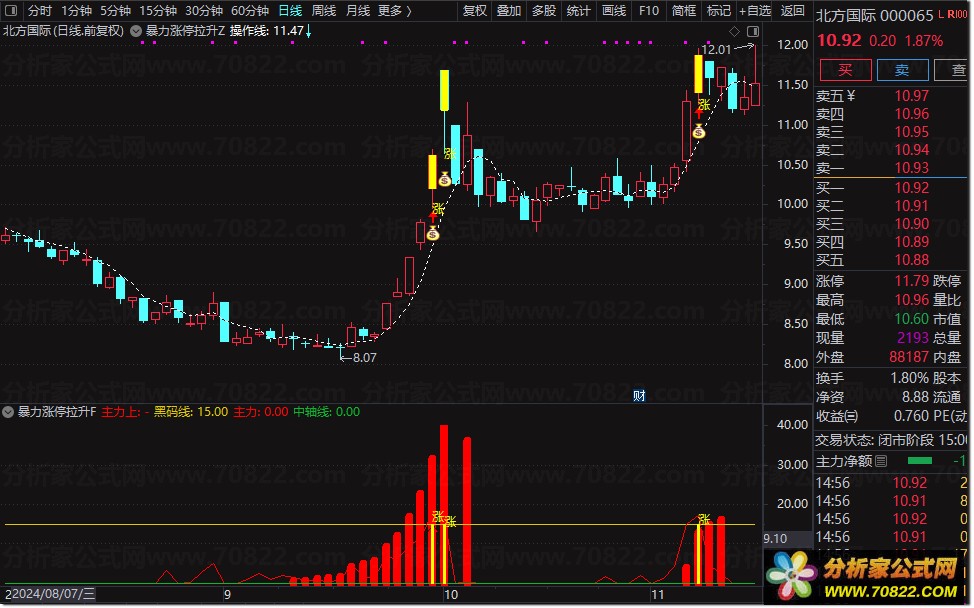Viewport: 974px width, 608px height.
Task: Click 卖五 price 10.97
Action: click(x=911, y=96)
